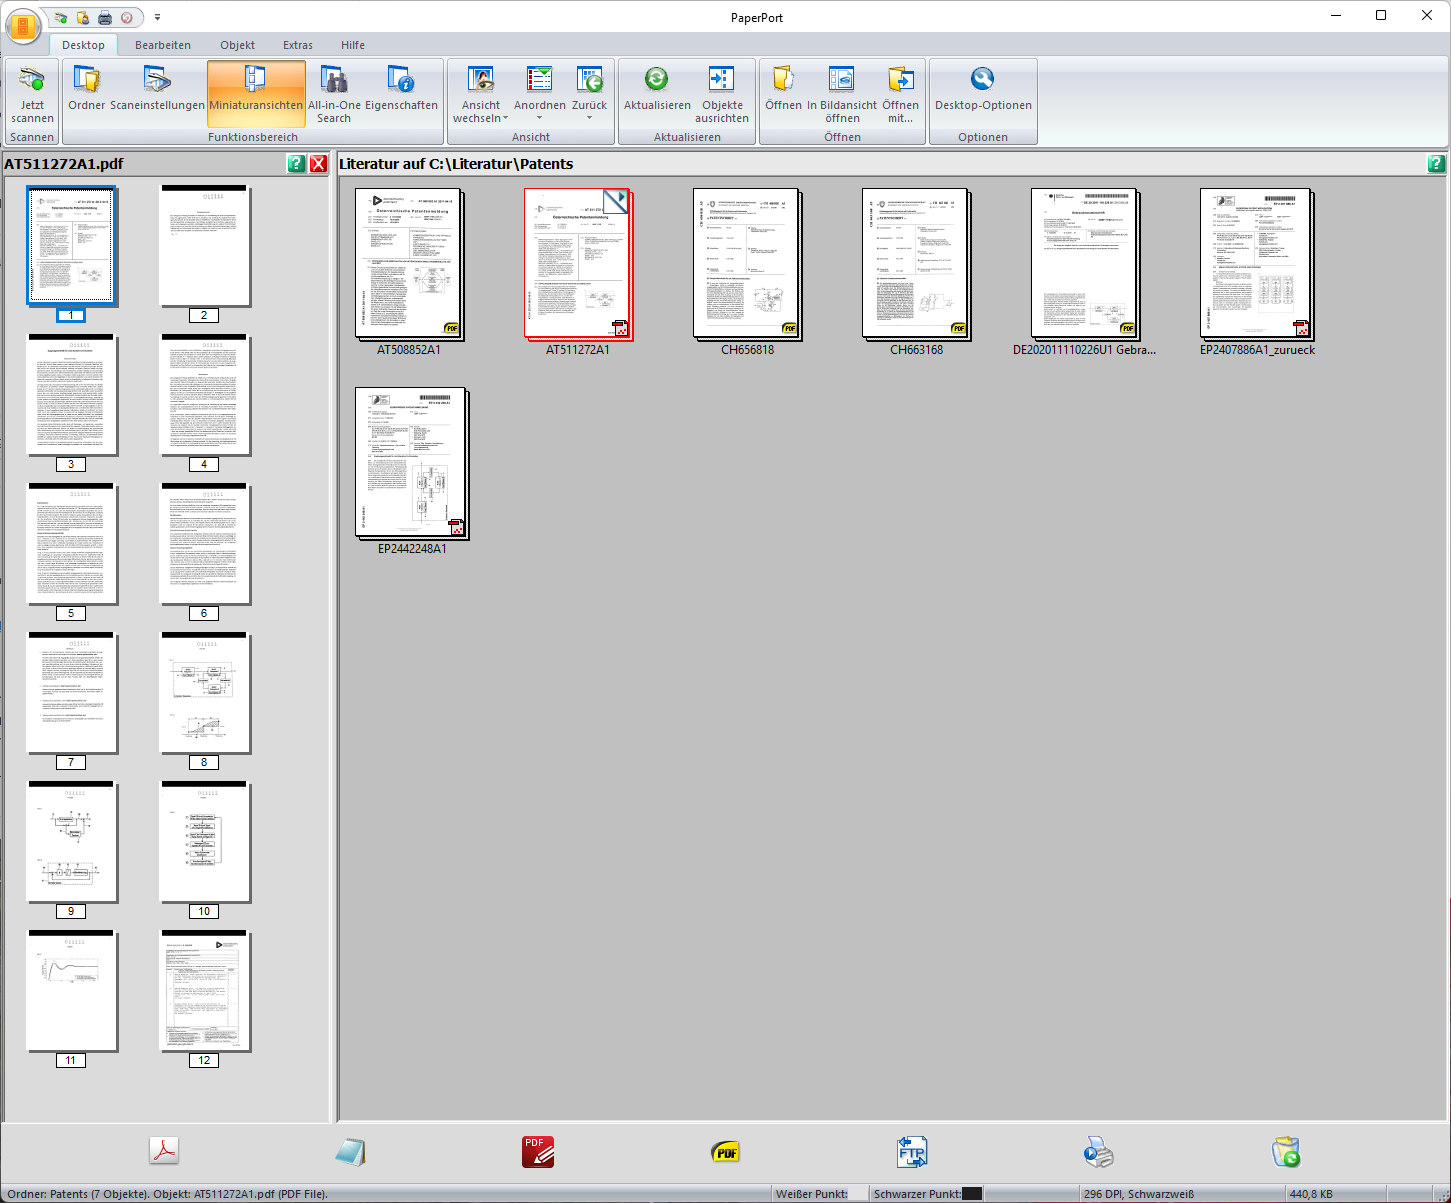Click Öffnen mit… button
Viewport: 1451px width, 1203px height.
(x=900, y=94)
